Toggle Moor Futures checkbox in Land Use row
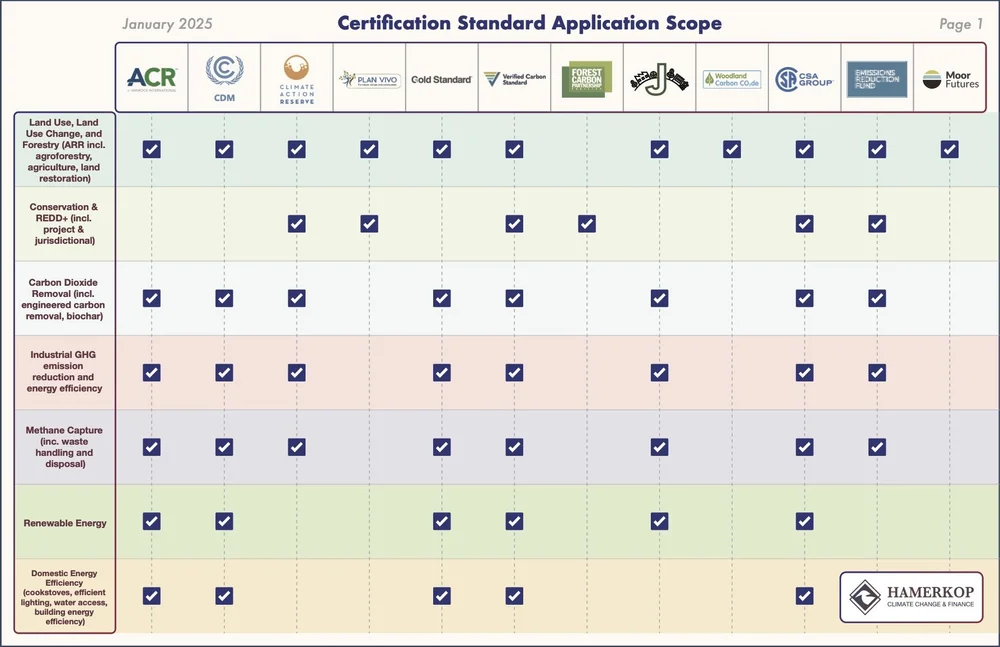This screenshot has width=1000, height=647. [x=950, y=149]
